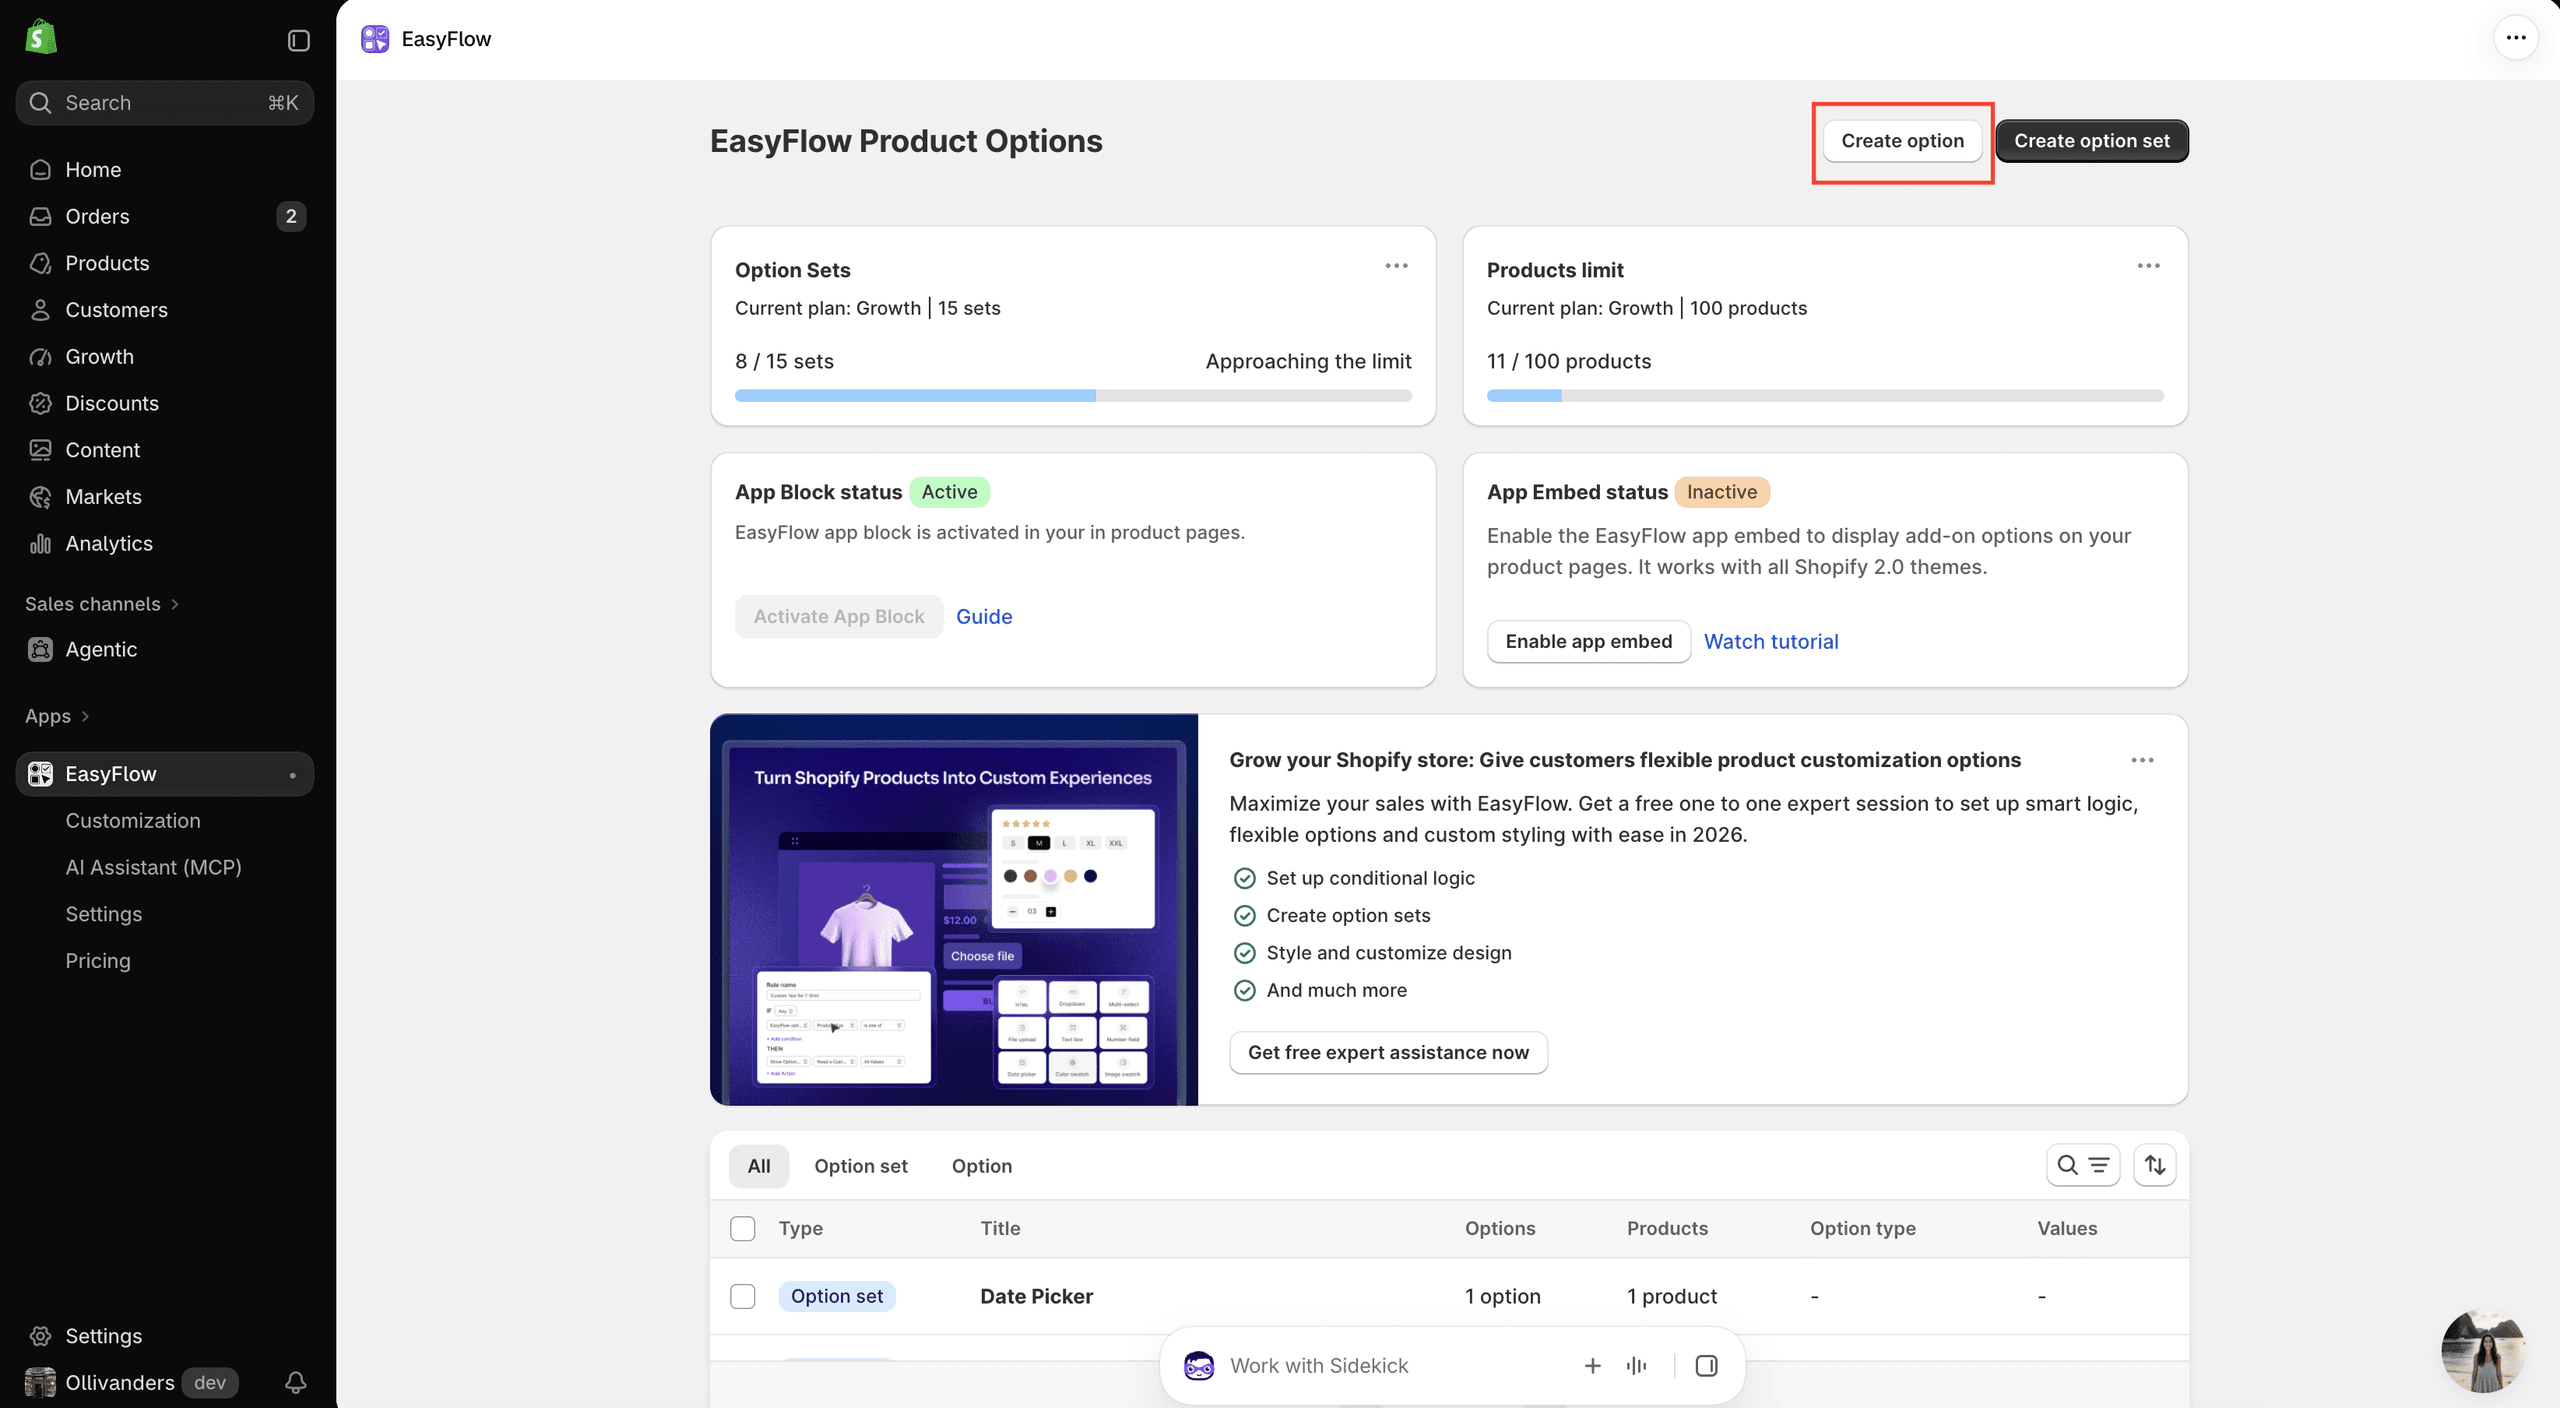Collapse sidebar using the panel toggle icon

click(299, 40)
